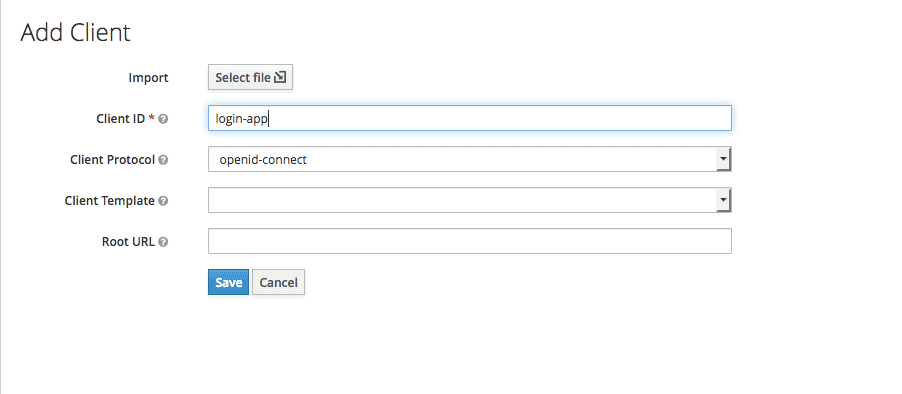Viewport: 902px width, 394px height.
Task: Click the Add Client page heading
Action: point(75,33)
